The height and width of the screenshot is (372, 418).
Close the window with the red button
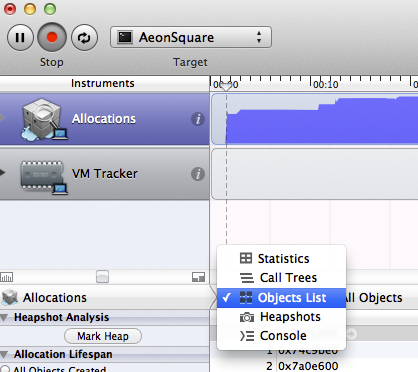[10, 9]
